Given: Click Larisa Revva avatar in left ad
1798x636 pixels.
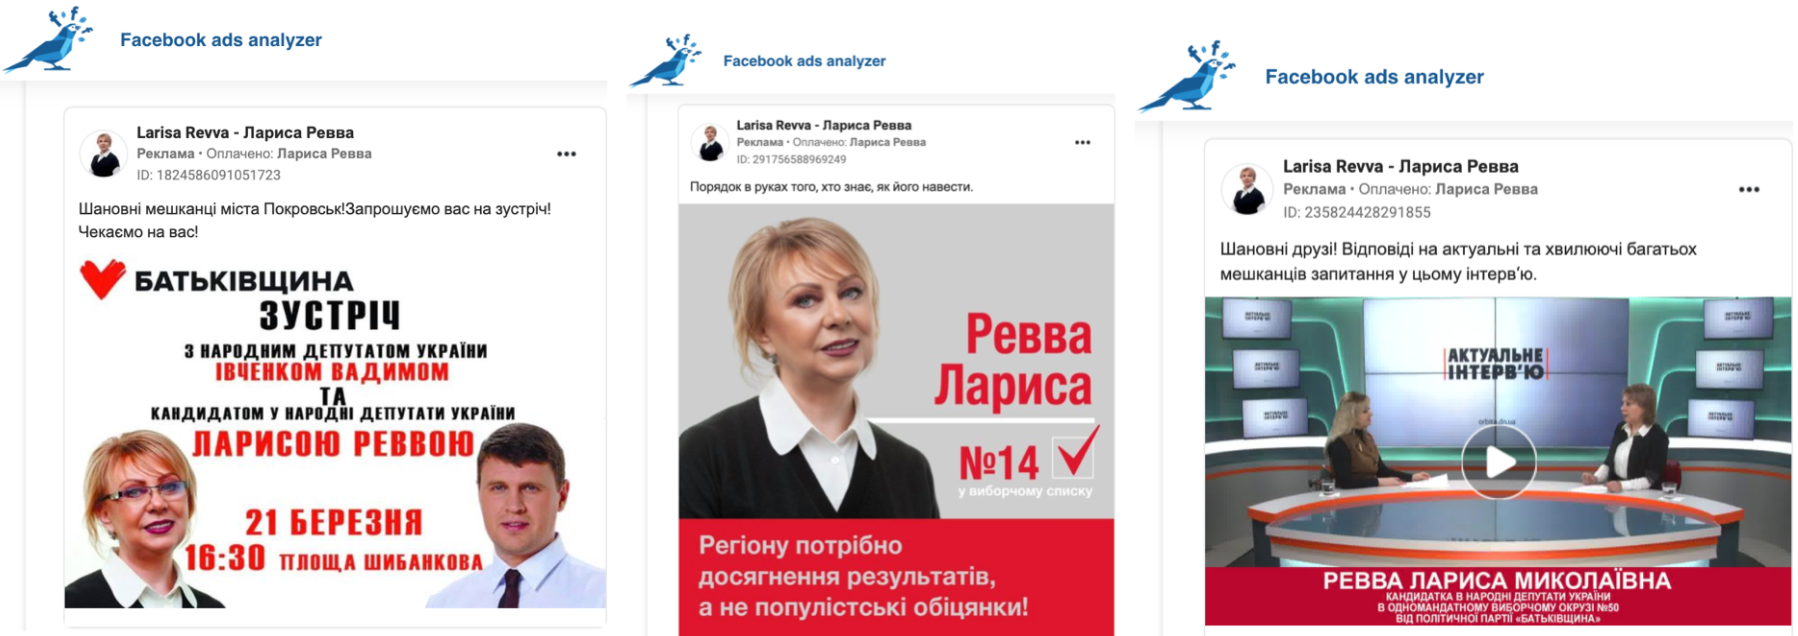Looking at the screenshot, I should (x=103, y=154).
